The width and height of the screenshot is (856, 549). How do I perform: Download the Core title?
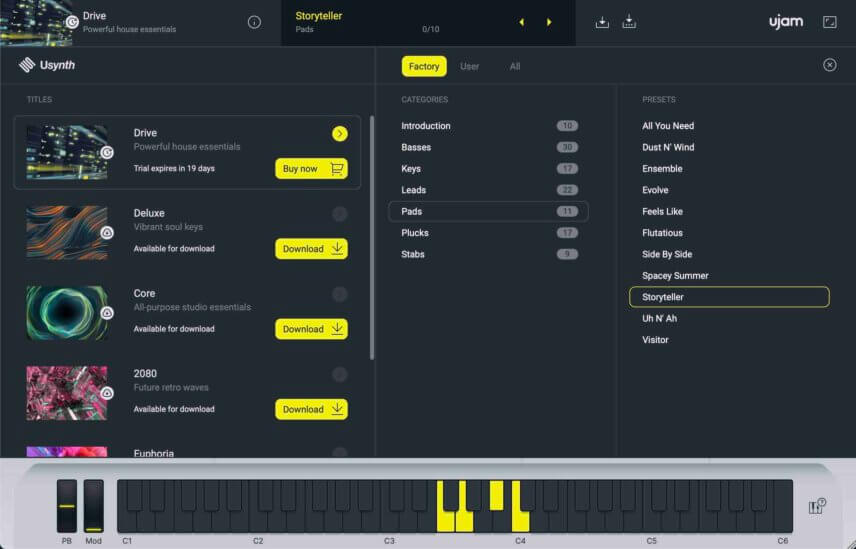[311, 329]
